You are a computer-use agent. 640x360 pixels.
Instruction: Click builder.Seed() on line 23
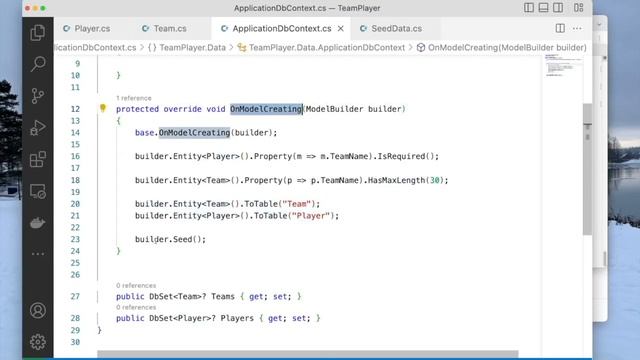170,239
